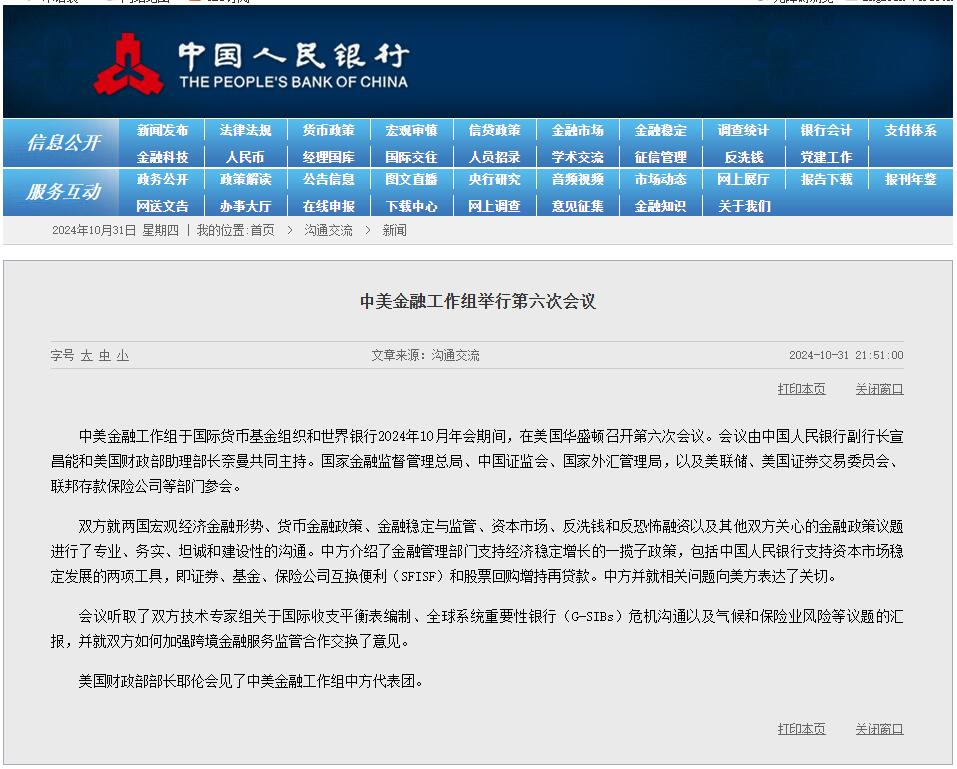Set font size to 大
The height and width of the screenshot is (769, 957).
86,355
